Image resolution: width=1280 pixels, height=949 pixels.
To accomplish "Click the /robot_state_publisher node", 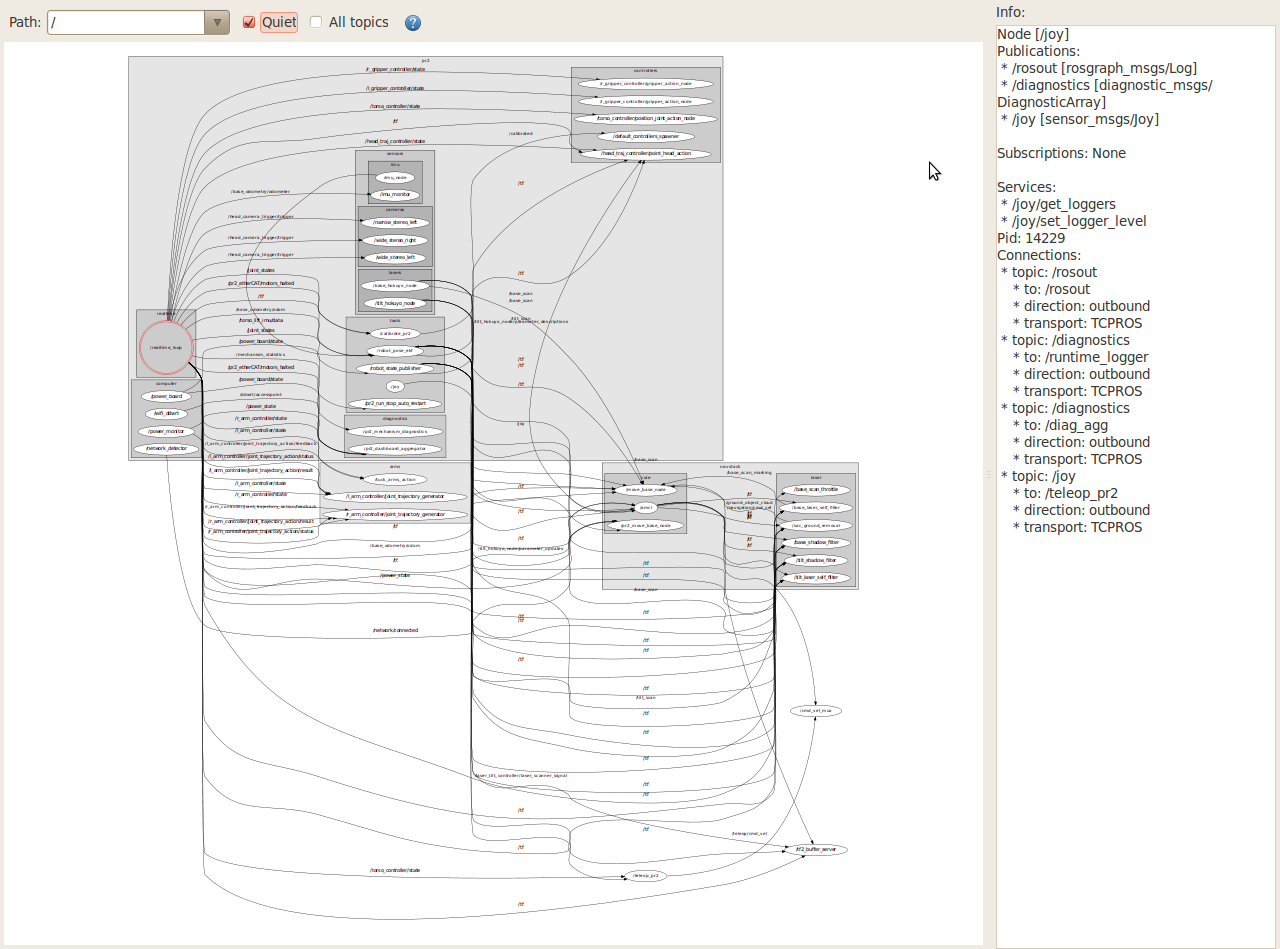I will pos(395,368).
